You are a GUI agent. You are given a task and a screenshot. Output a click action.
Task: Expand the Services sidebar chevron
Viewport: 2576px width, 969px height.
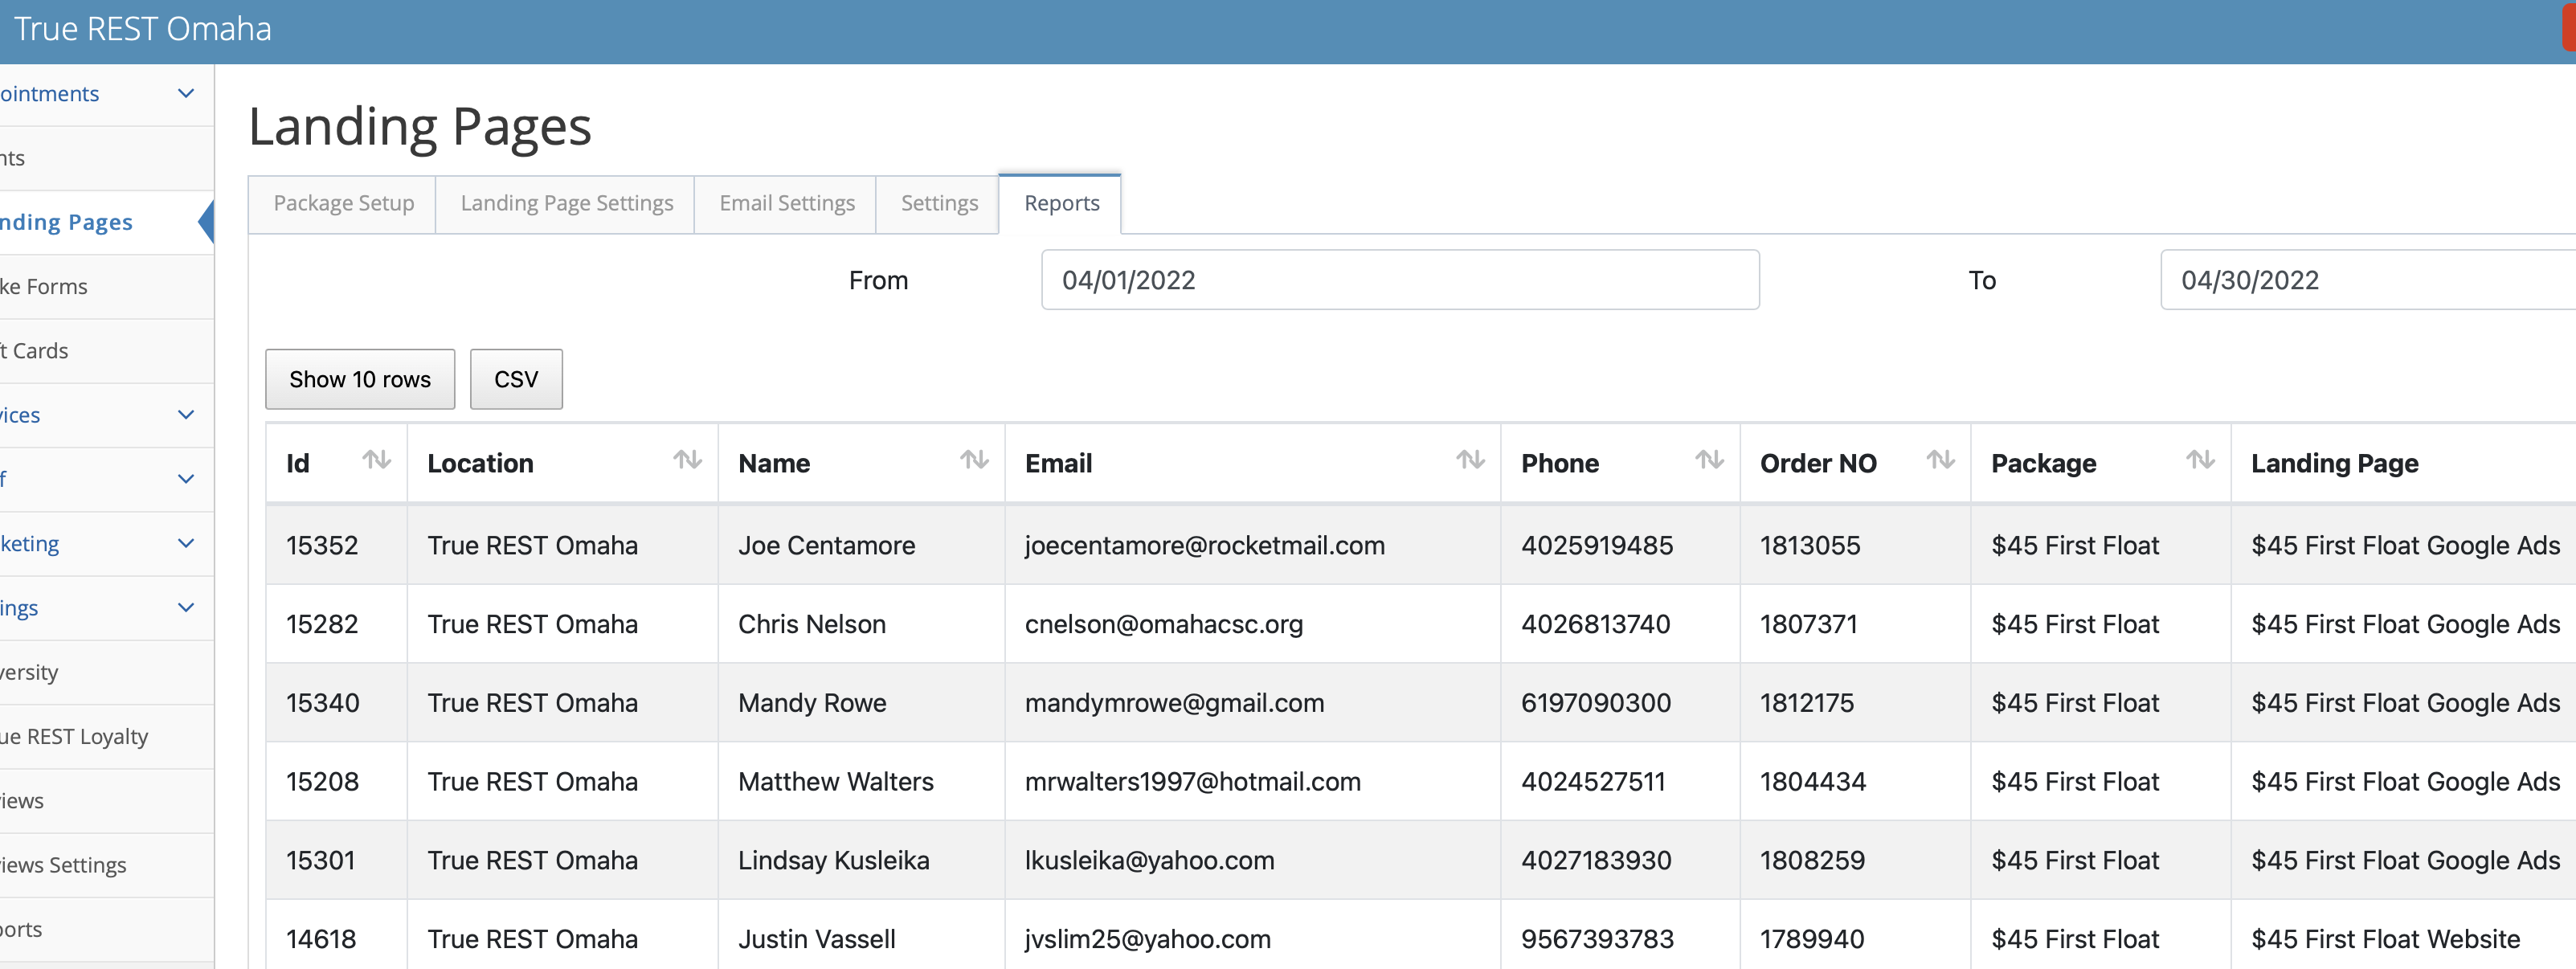pos(186,415)
